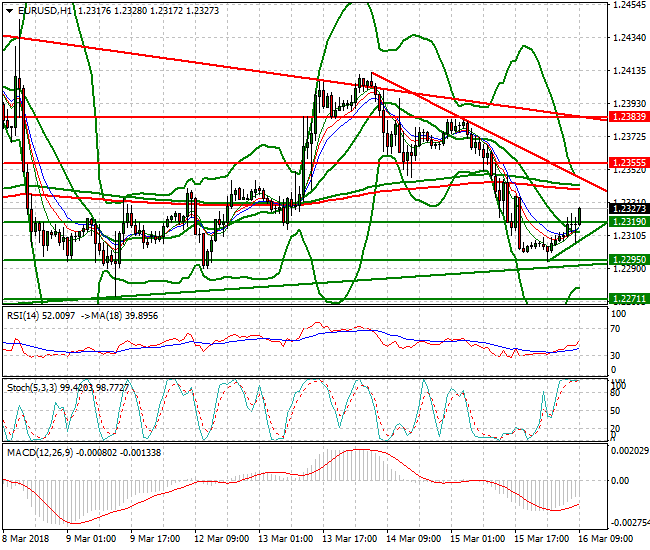Select the Stochastic scale value 50
This screenshot has width=650, height=550.
click(x=616, y=411)
